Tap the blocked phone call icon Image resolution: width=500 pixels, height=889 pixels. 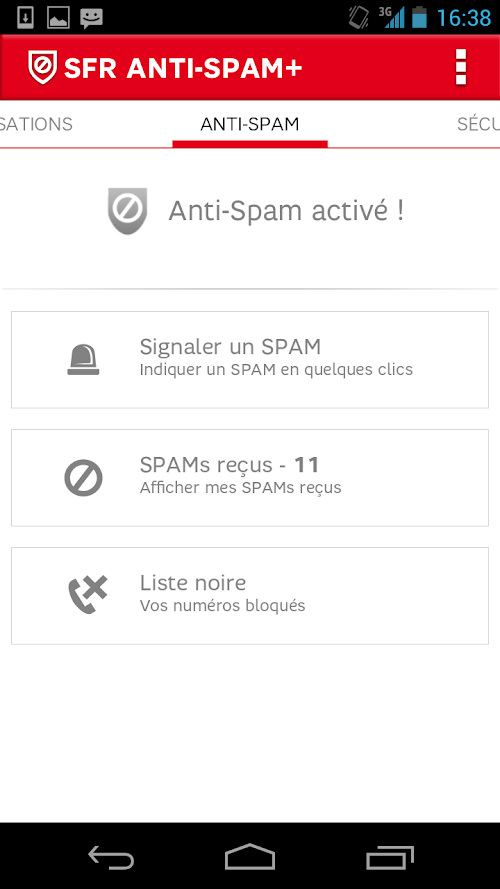tap(87, 595)
